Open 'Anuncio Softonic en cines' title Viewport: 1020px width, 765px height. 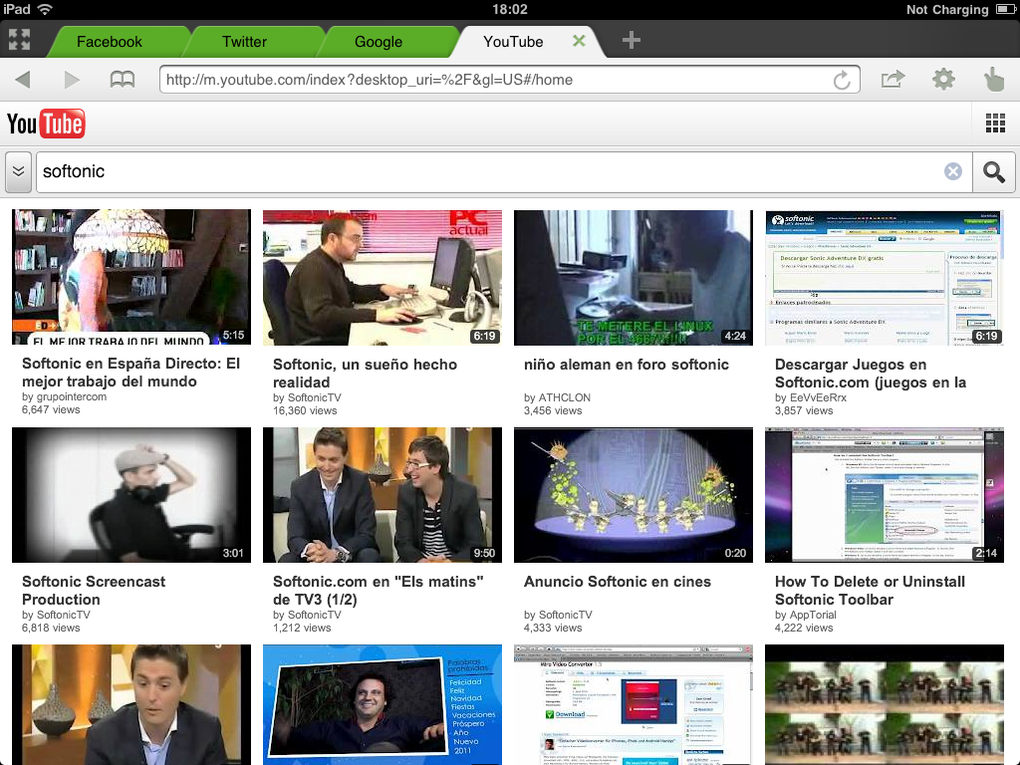click(617, 582)
